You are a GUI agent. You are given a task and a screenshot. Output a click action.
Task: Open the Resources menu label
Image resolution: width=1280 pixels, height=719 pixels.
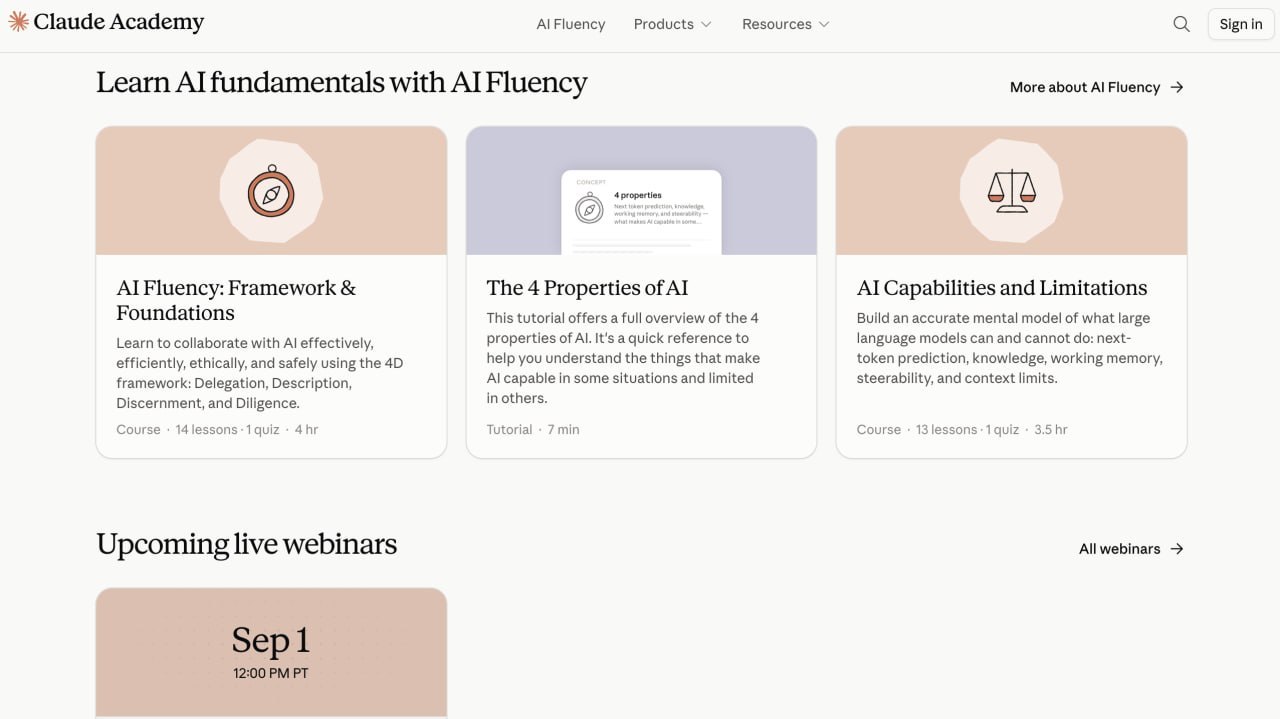[776, 24]
